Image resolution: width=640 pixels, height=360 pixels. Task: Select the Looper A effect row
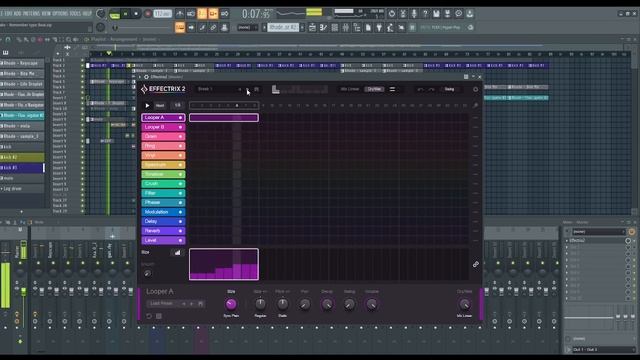[163, 118]
